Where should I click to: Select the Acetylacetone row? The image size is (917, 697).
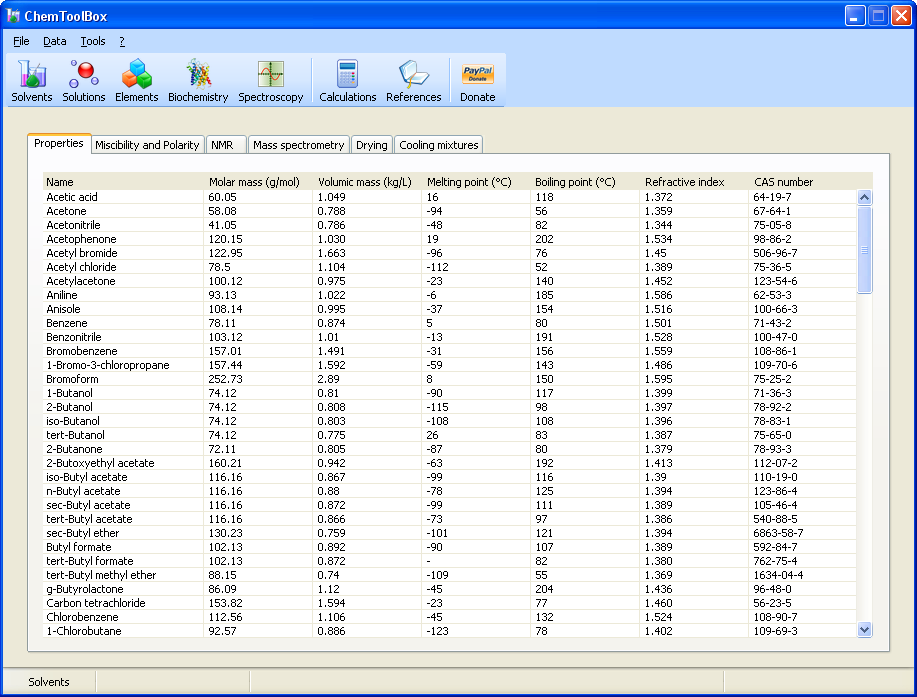tap(450, 281)
